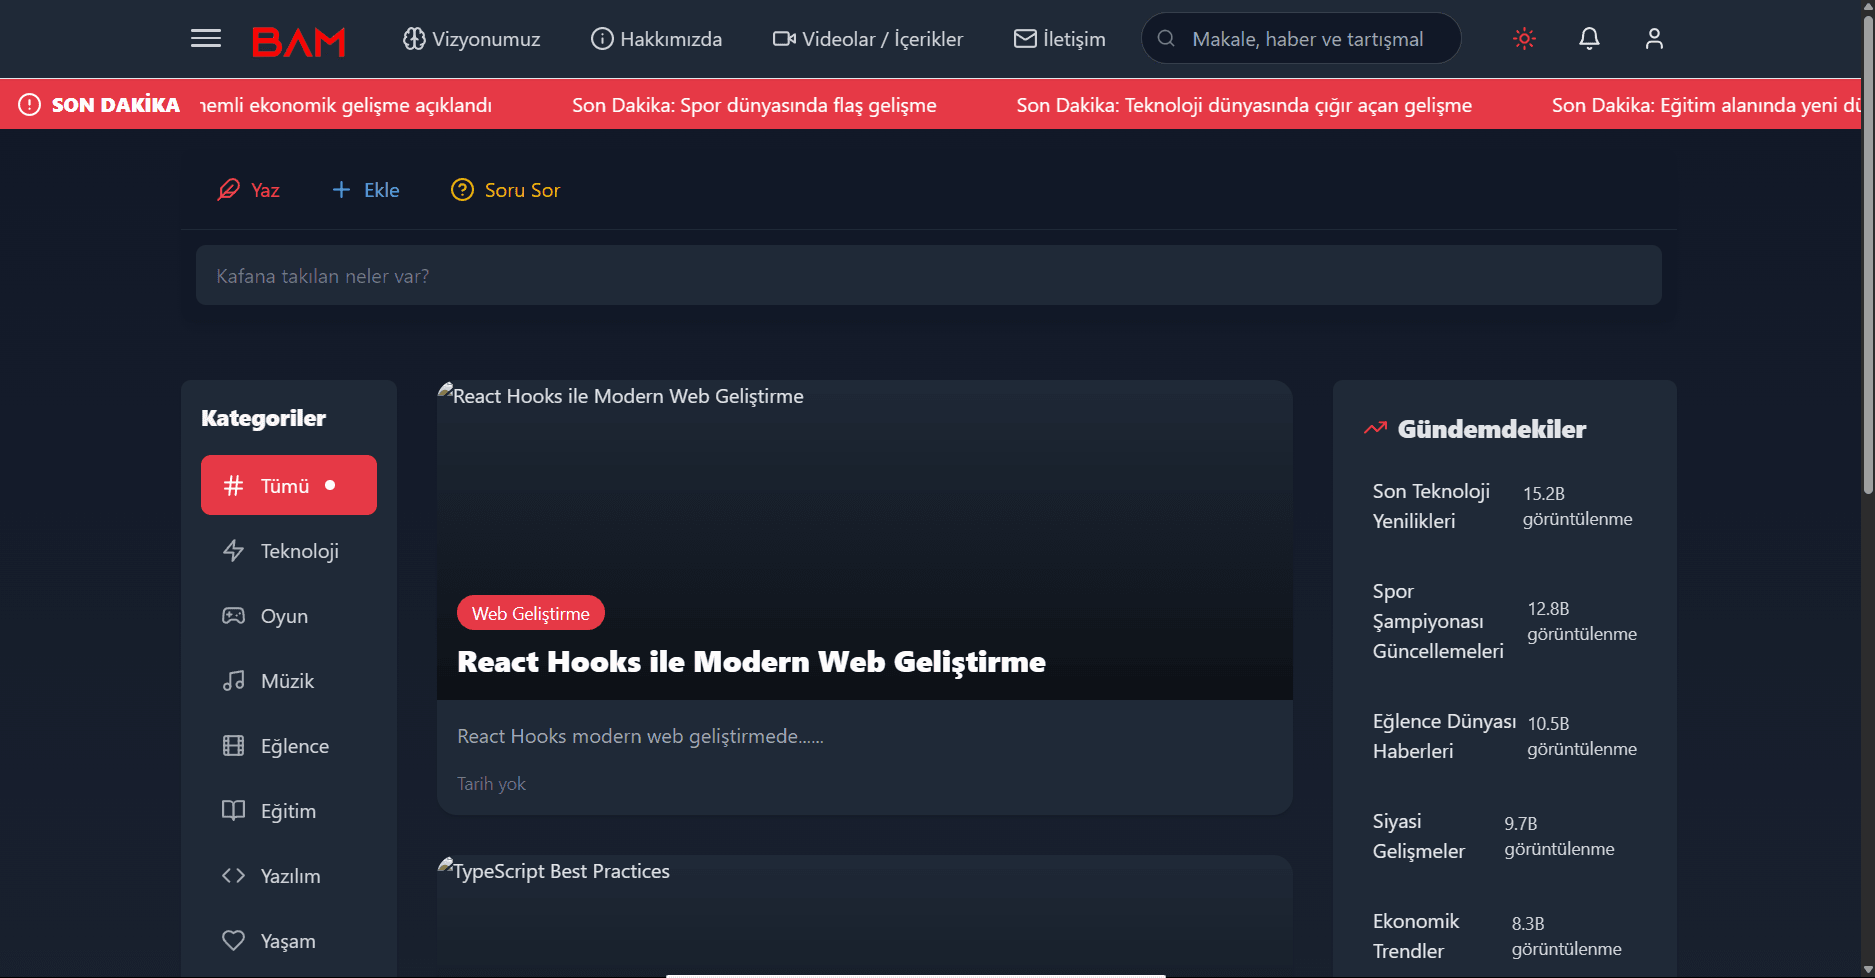1875x978 pixels.
Task: Click the Ekle add button
Action: (366, 190)
